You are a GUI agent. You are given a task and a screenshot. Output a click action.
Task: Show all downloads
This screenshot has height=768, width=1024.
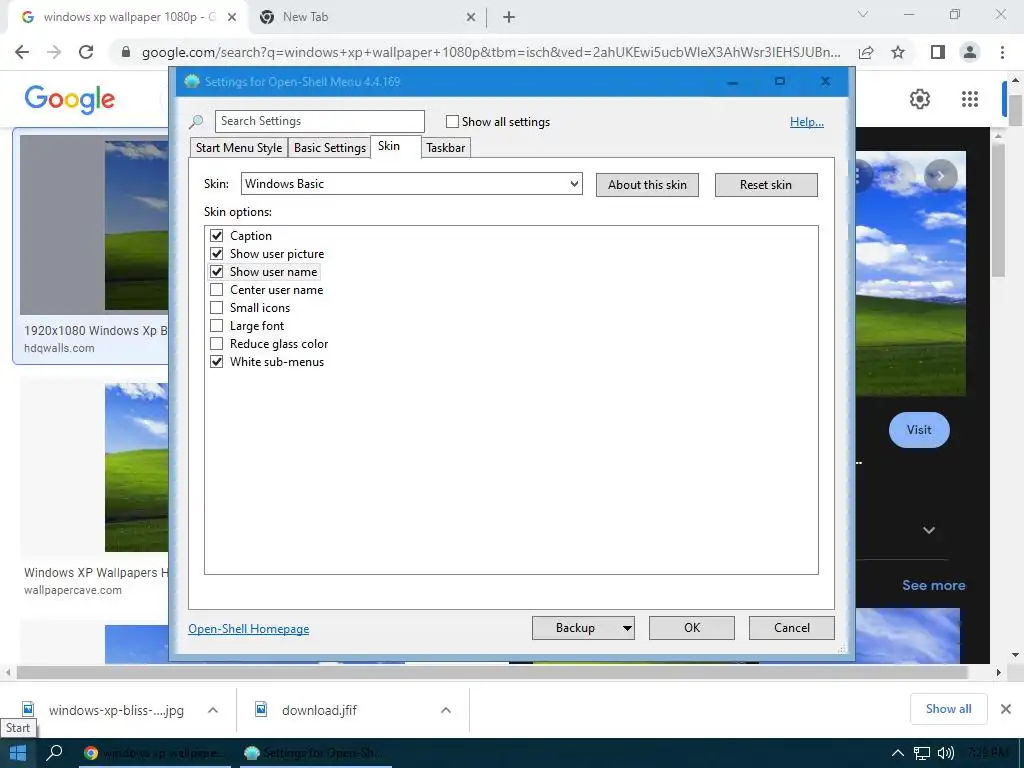(x=948, y=709)
